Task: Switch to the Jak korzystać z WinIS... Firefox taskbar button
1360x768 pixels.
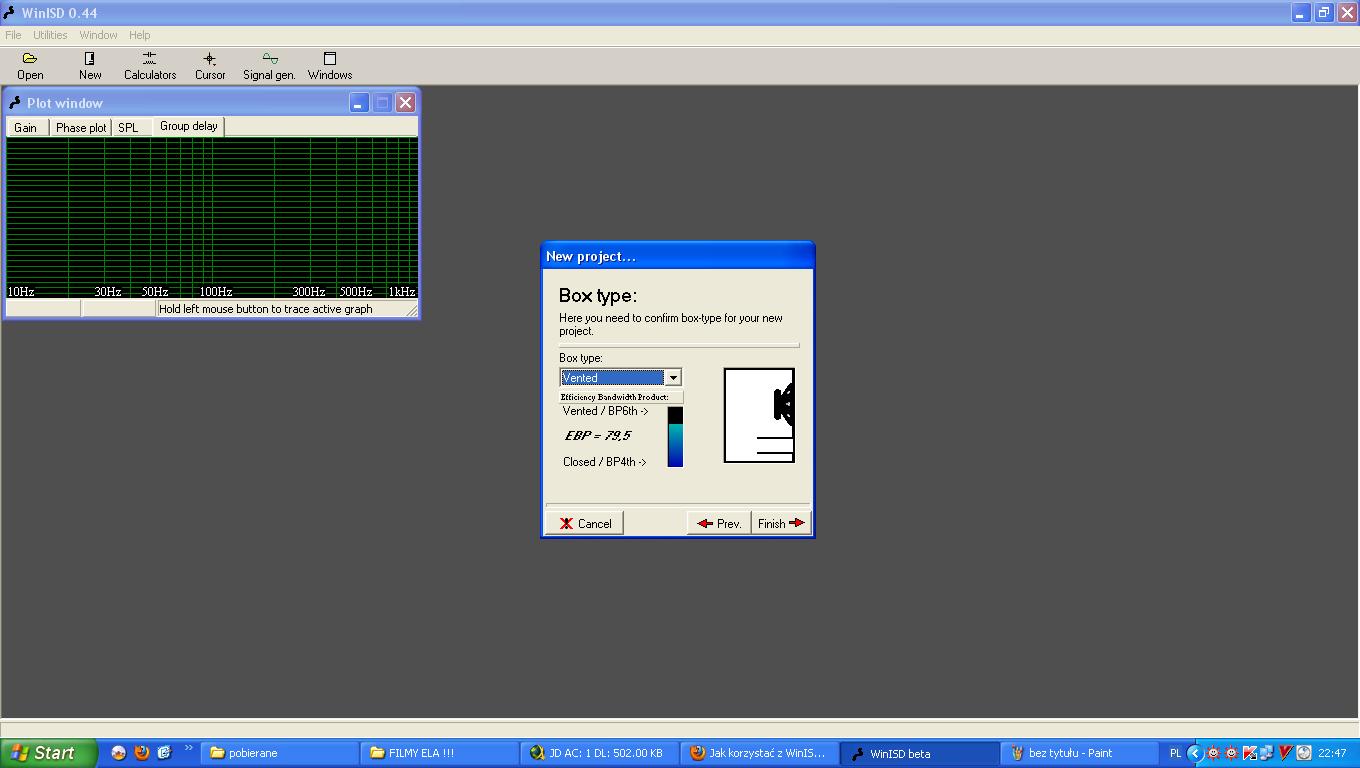Action: point(759,753)
